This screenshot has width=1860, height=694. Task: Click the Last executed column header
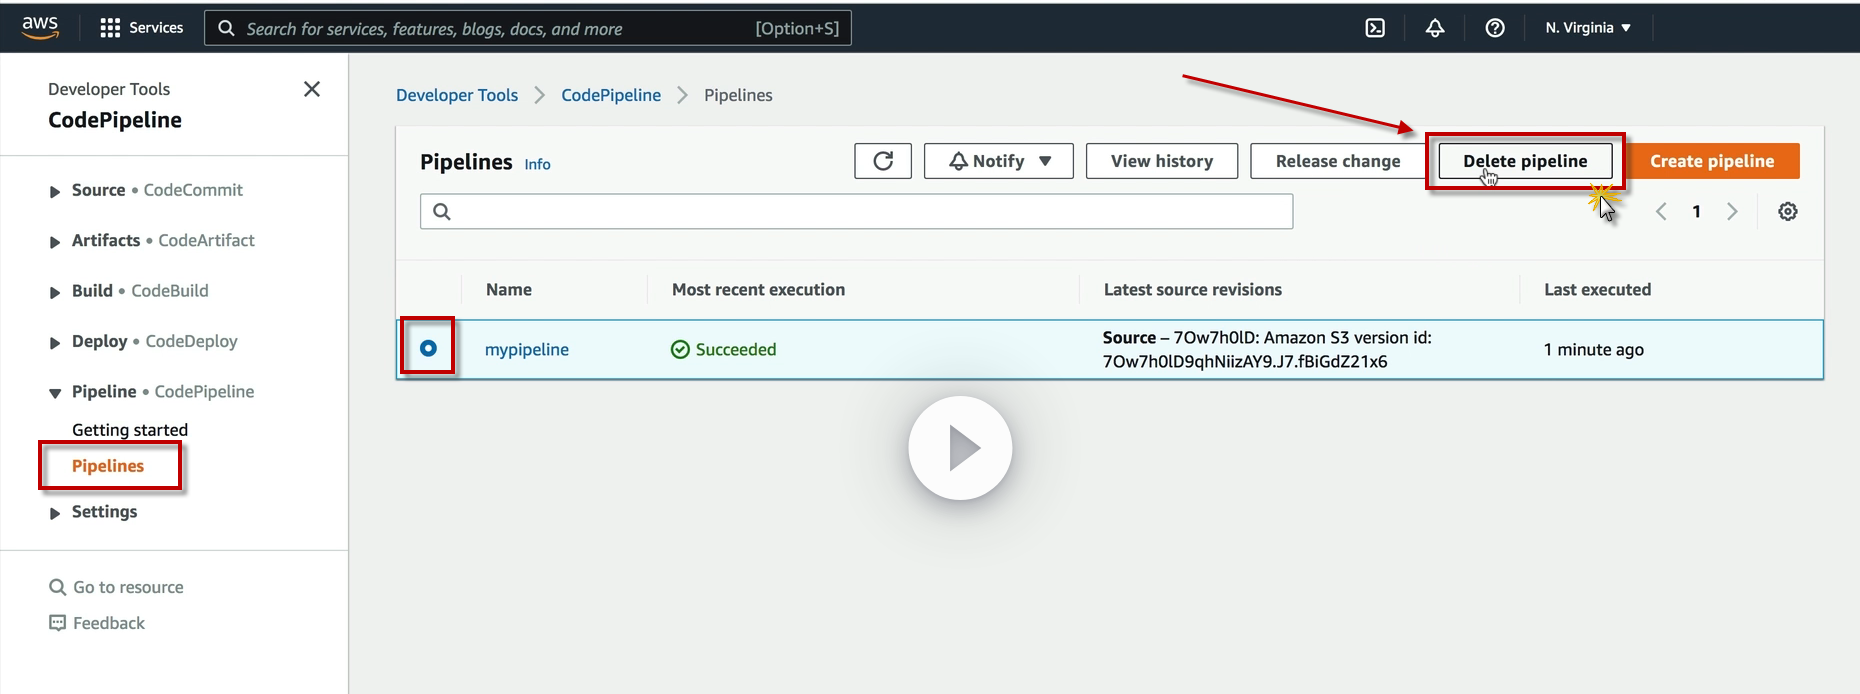1597,289
